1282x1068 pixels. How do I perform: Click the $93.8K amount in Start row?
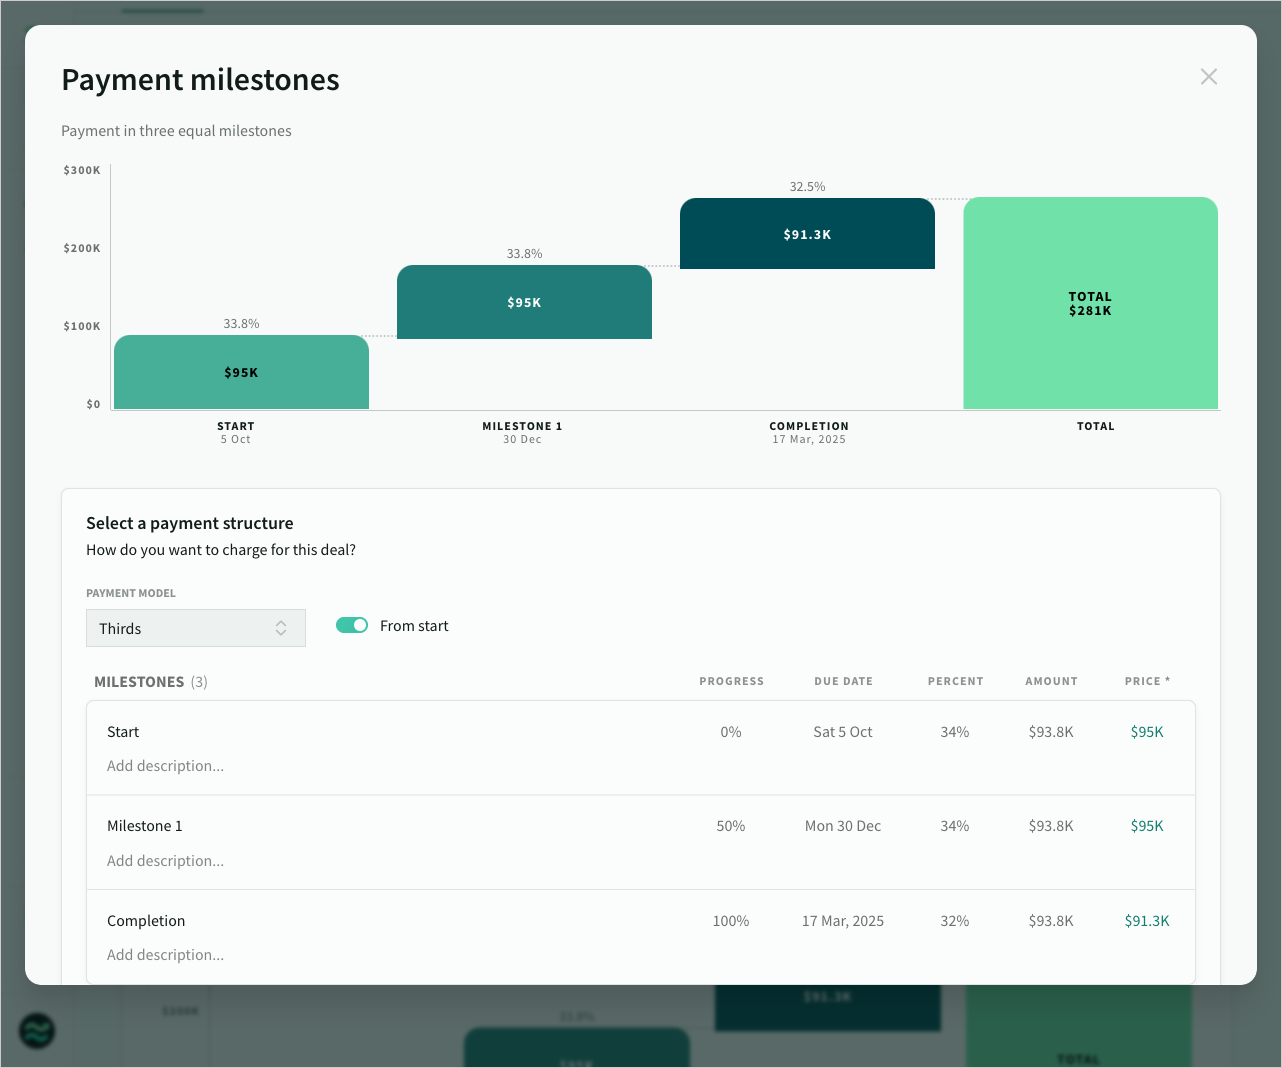click(x=1051, y=732)
